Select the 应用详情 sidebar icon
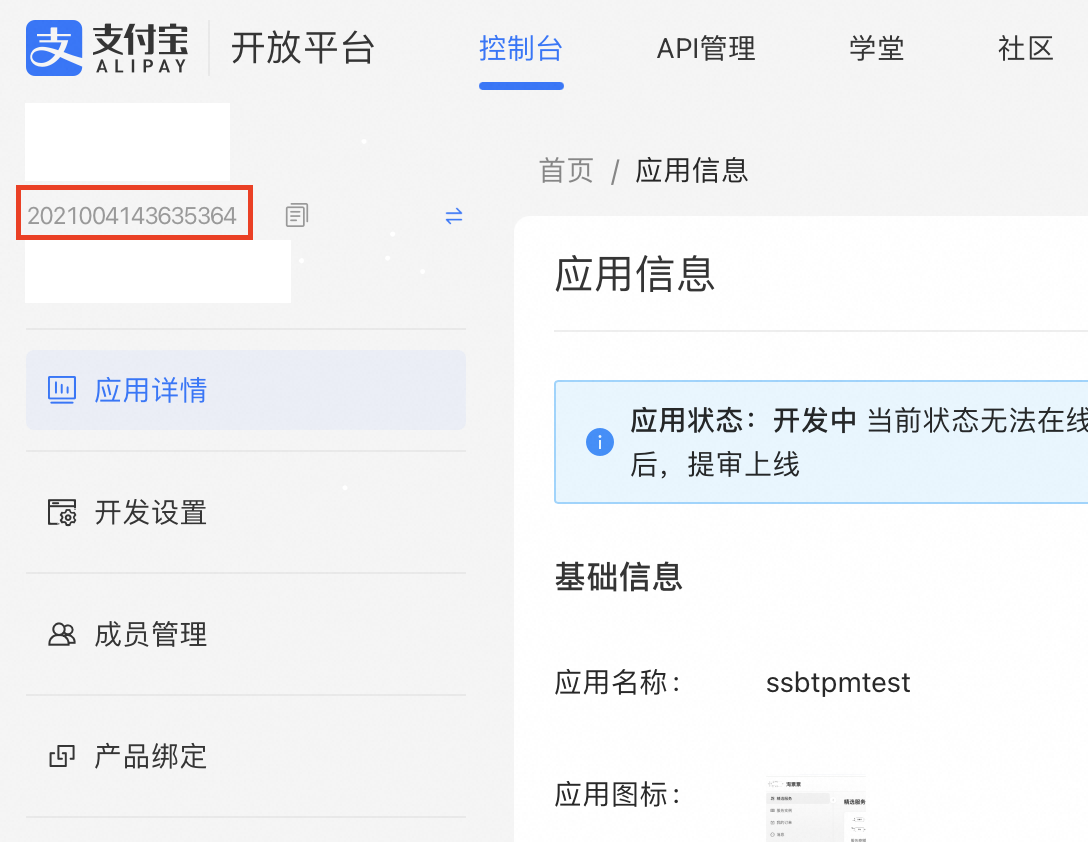1088x842 pixels. (x=62, y=390)
